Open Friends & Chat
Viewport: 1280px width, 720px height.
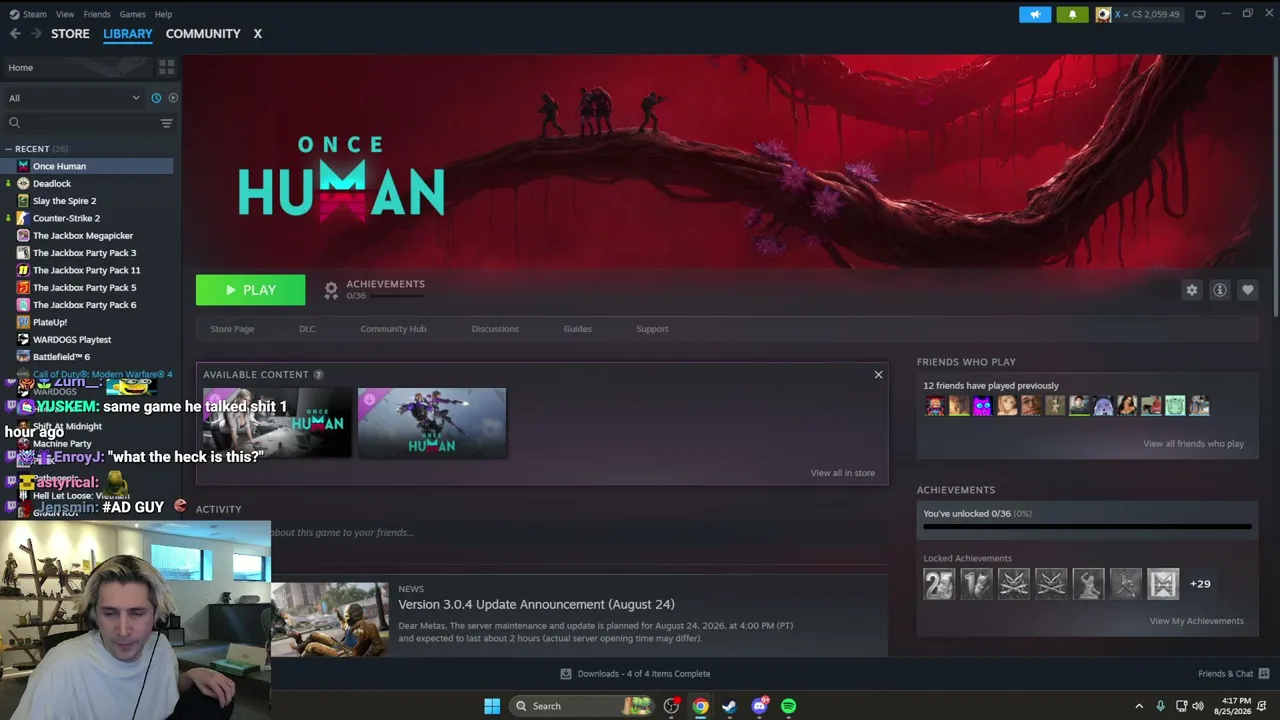(1233, 674)
